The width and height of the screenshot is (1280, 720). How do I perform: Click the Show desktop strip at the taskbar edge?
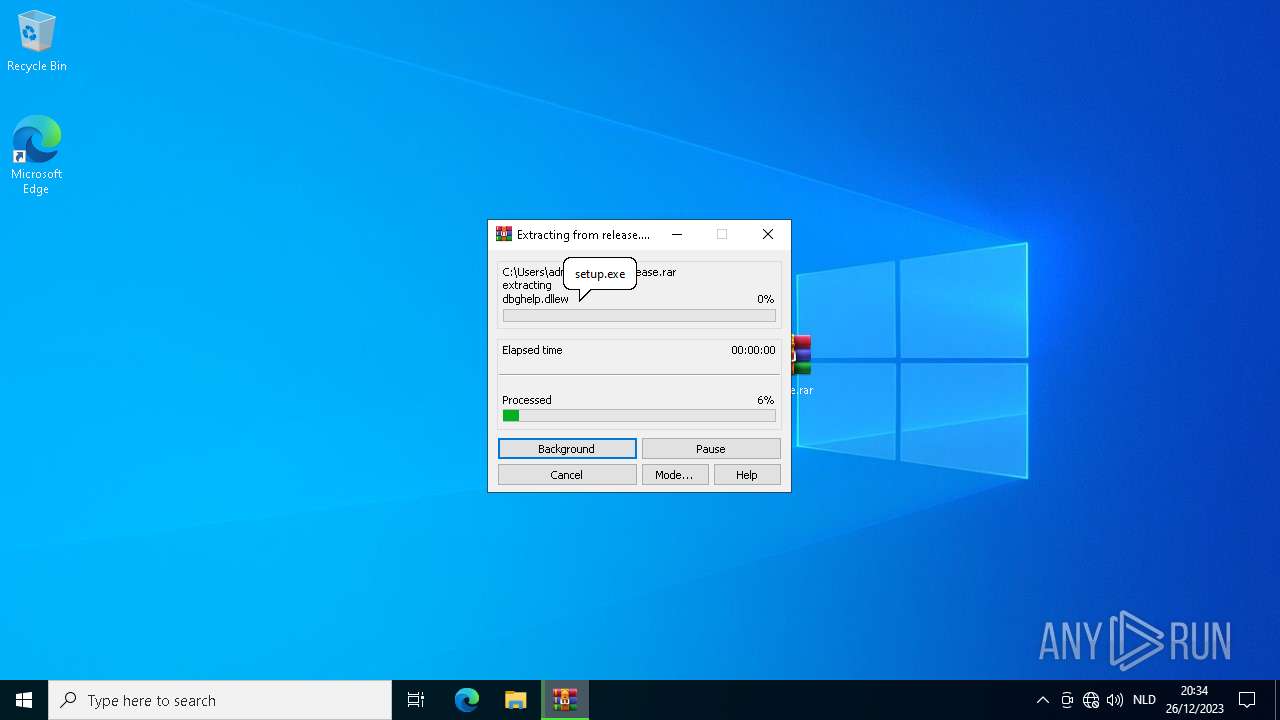pos(1277,700)
